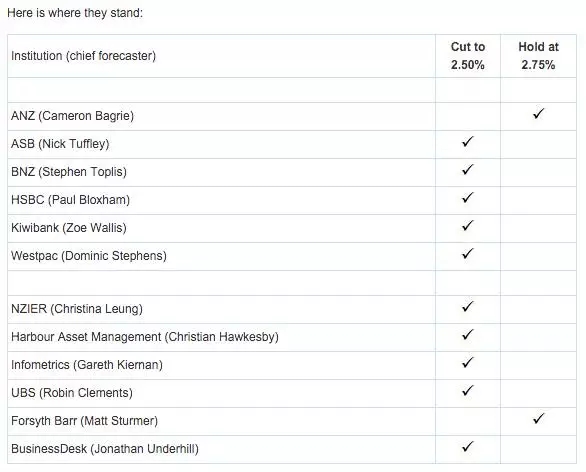
Task: Click the Westpac (Dominic Stephens) text
Action: (89, 256)
